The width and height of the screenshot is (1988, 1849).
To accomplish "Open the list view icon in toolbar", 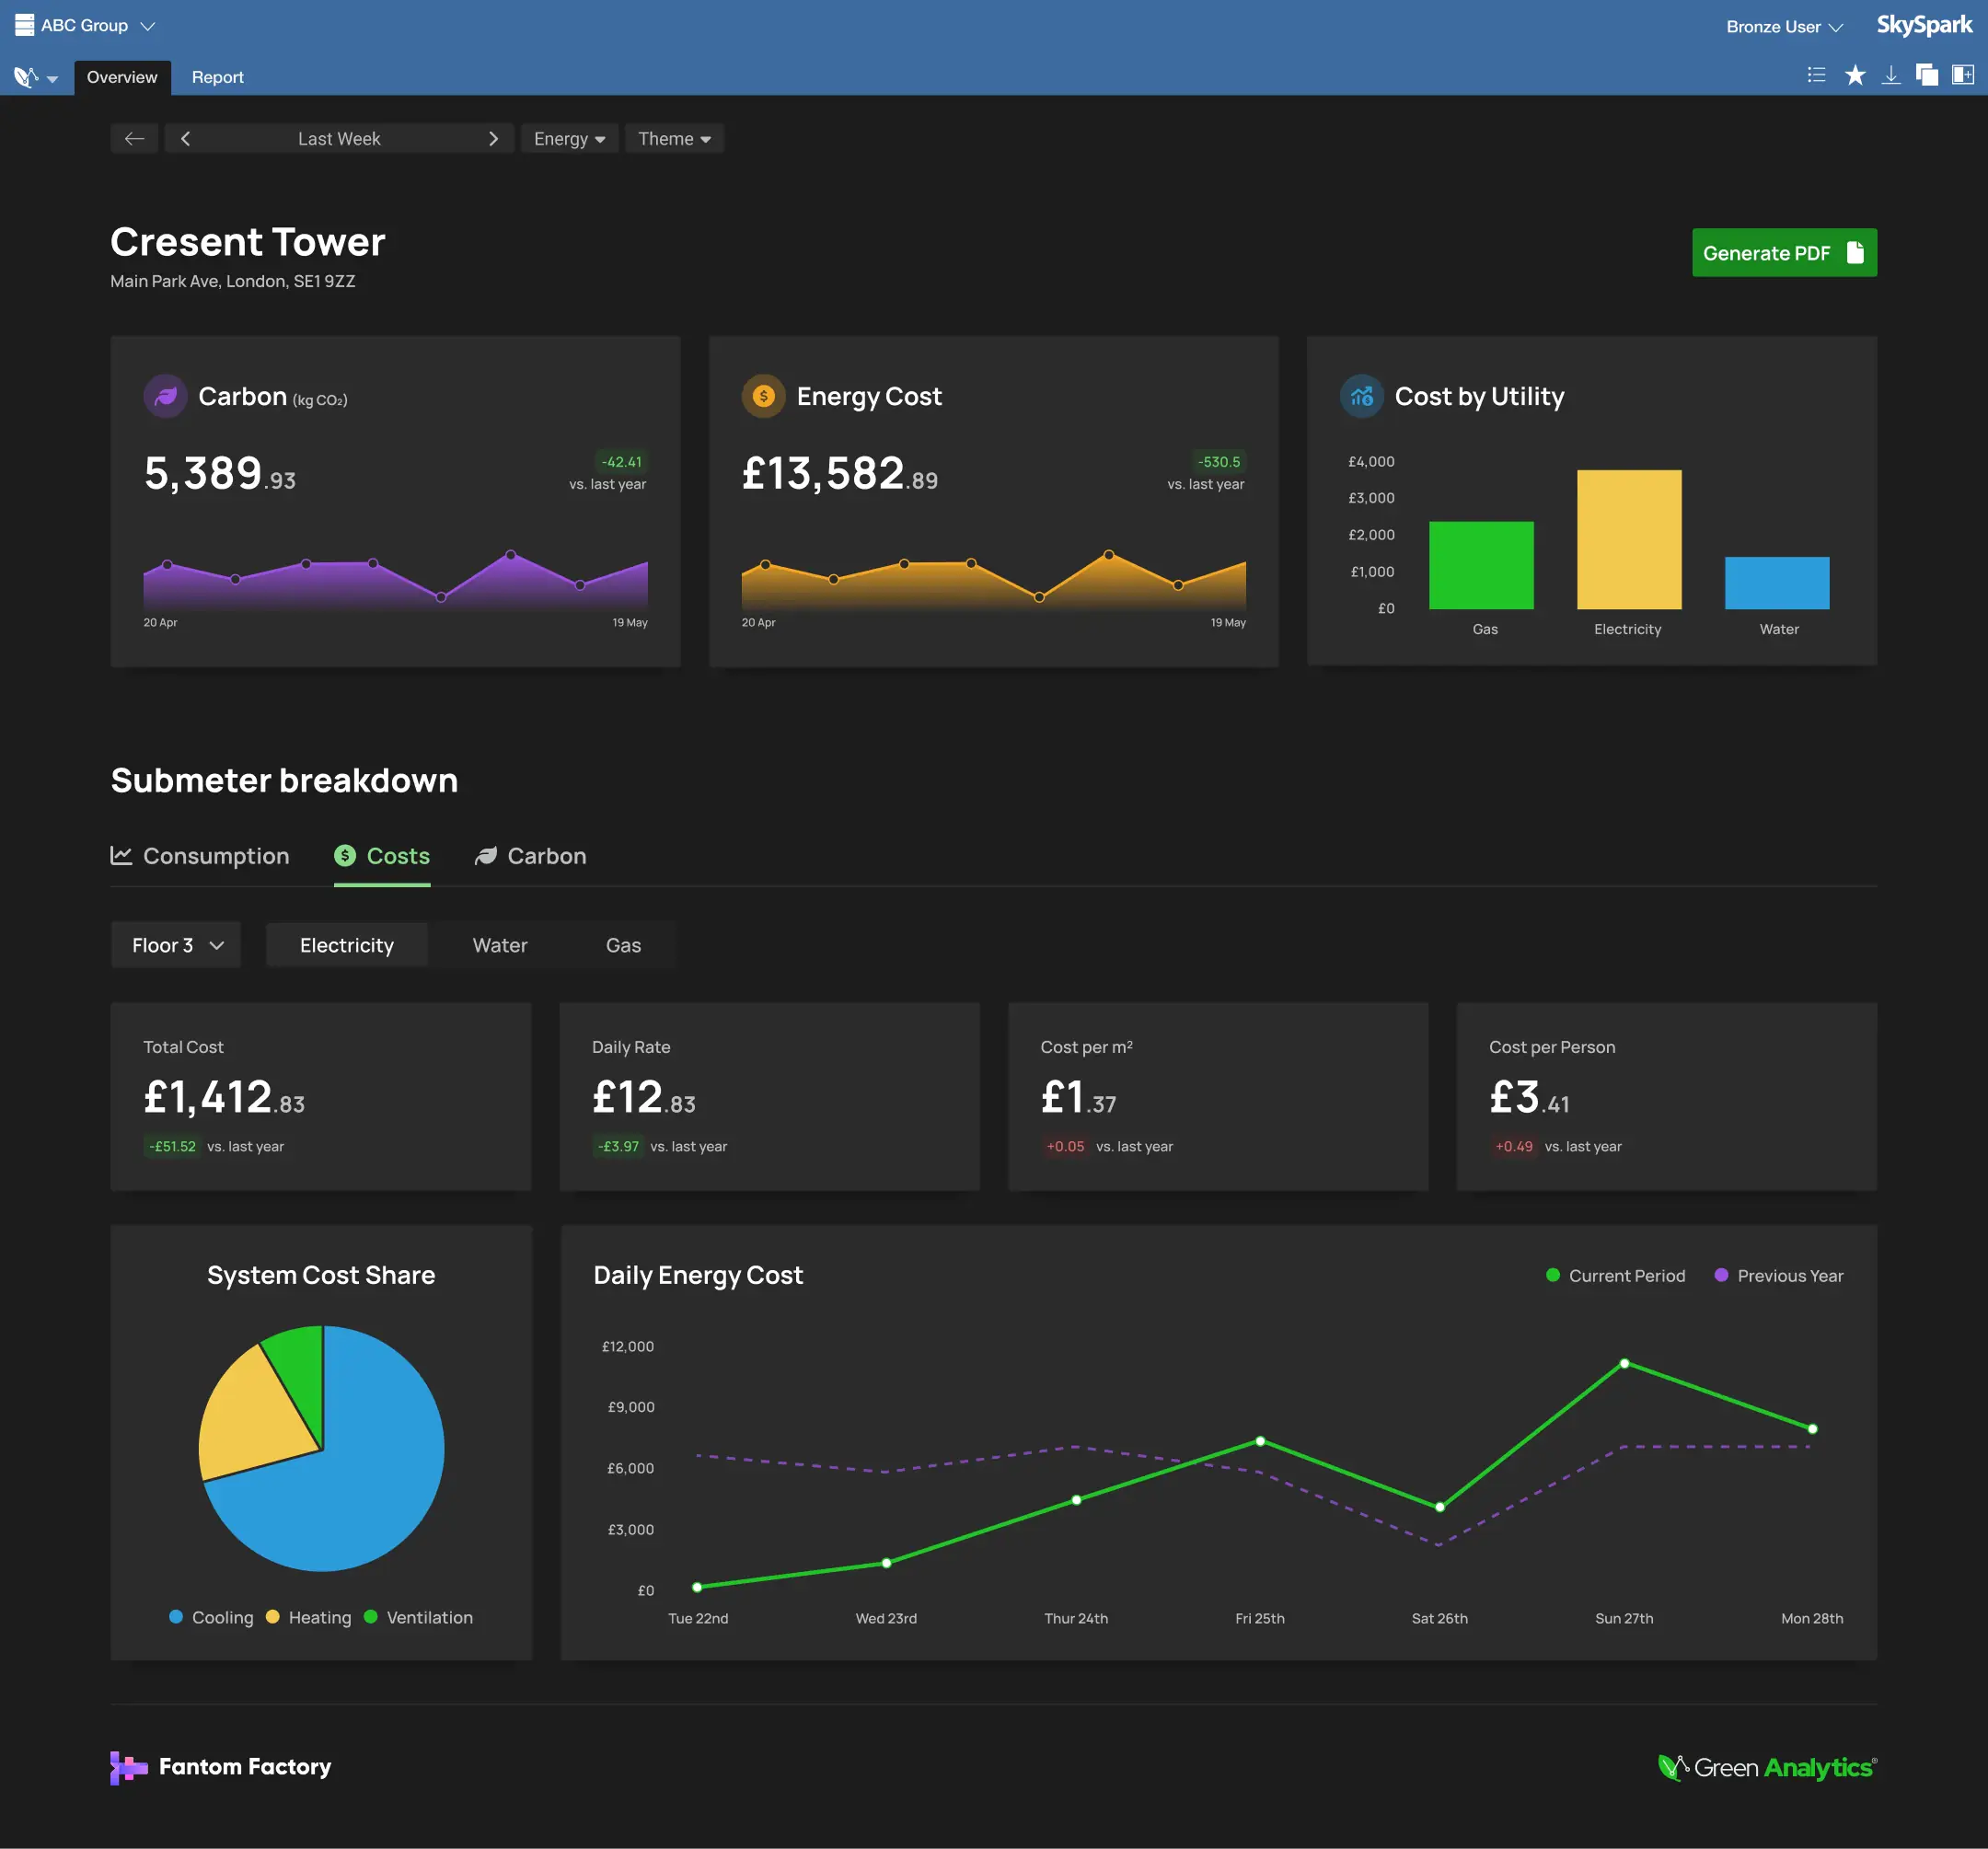I will tap(1816, 75).
